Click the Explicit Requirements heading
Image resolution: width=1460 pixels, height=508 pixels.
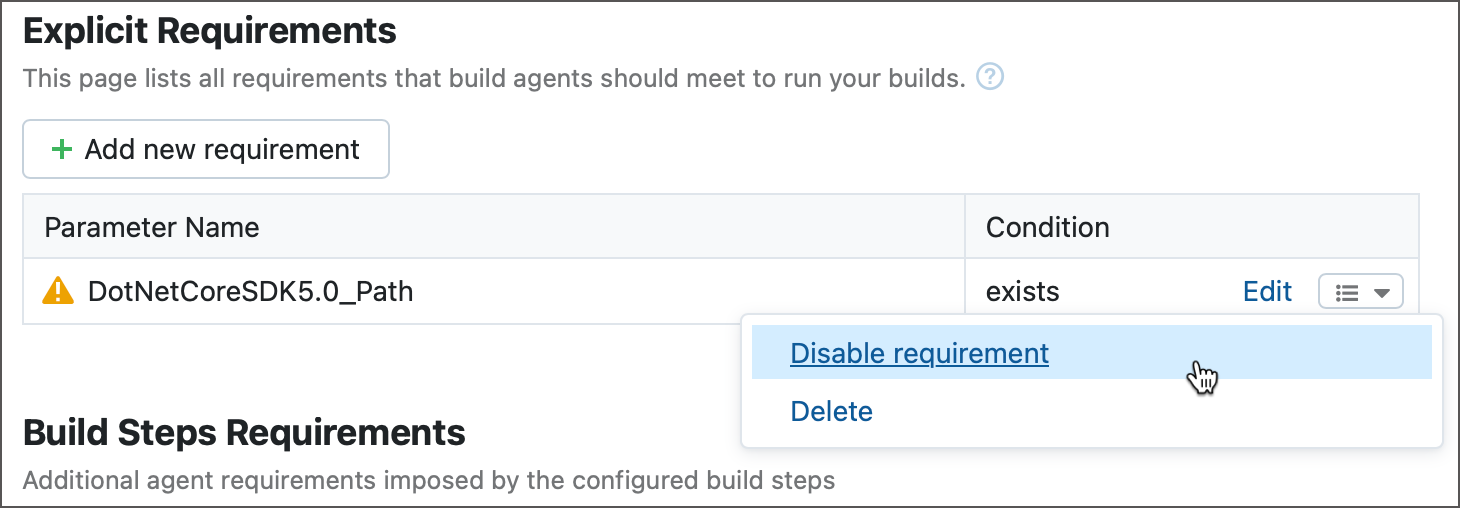coord(210,31)
